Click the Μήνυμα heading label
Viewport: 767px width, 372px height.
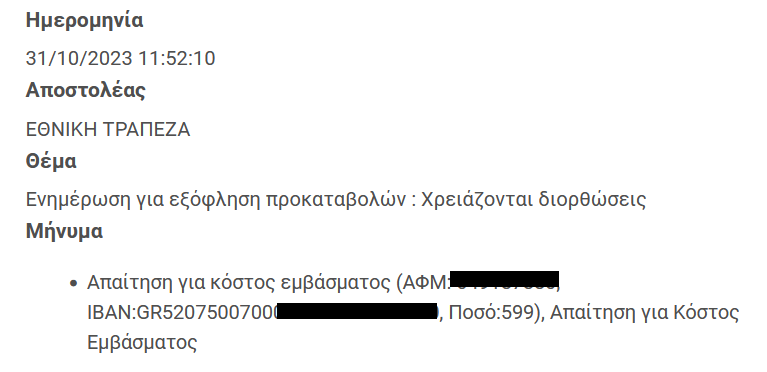coord(64,231)
